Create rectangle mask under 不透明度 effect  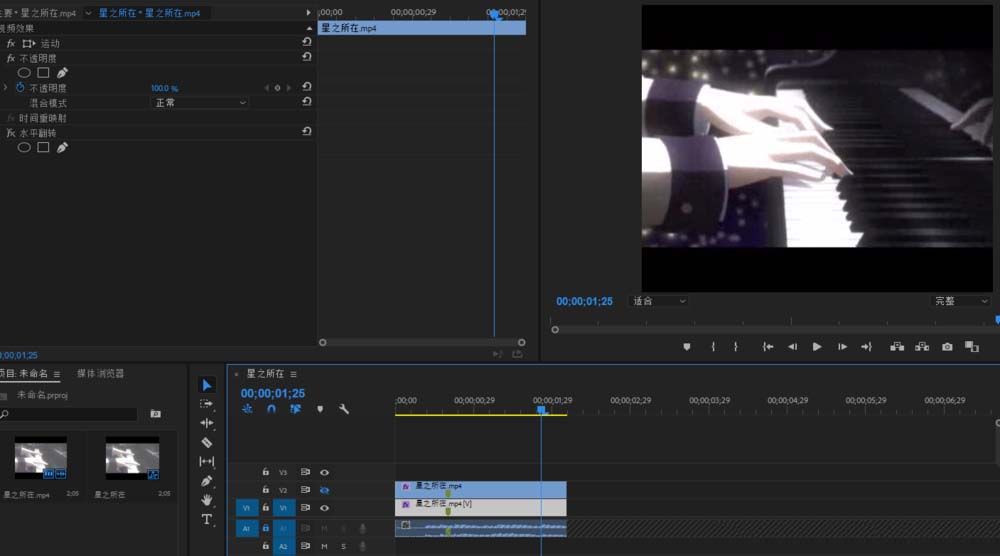tap(43, 73)
